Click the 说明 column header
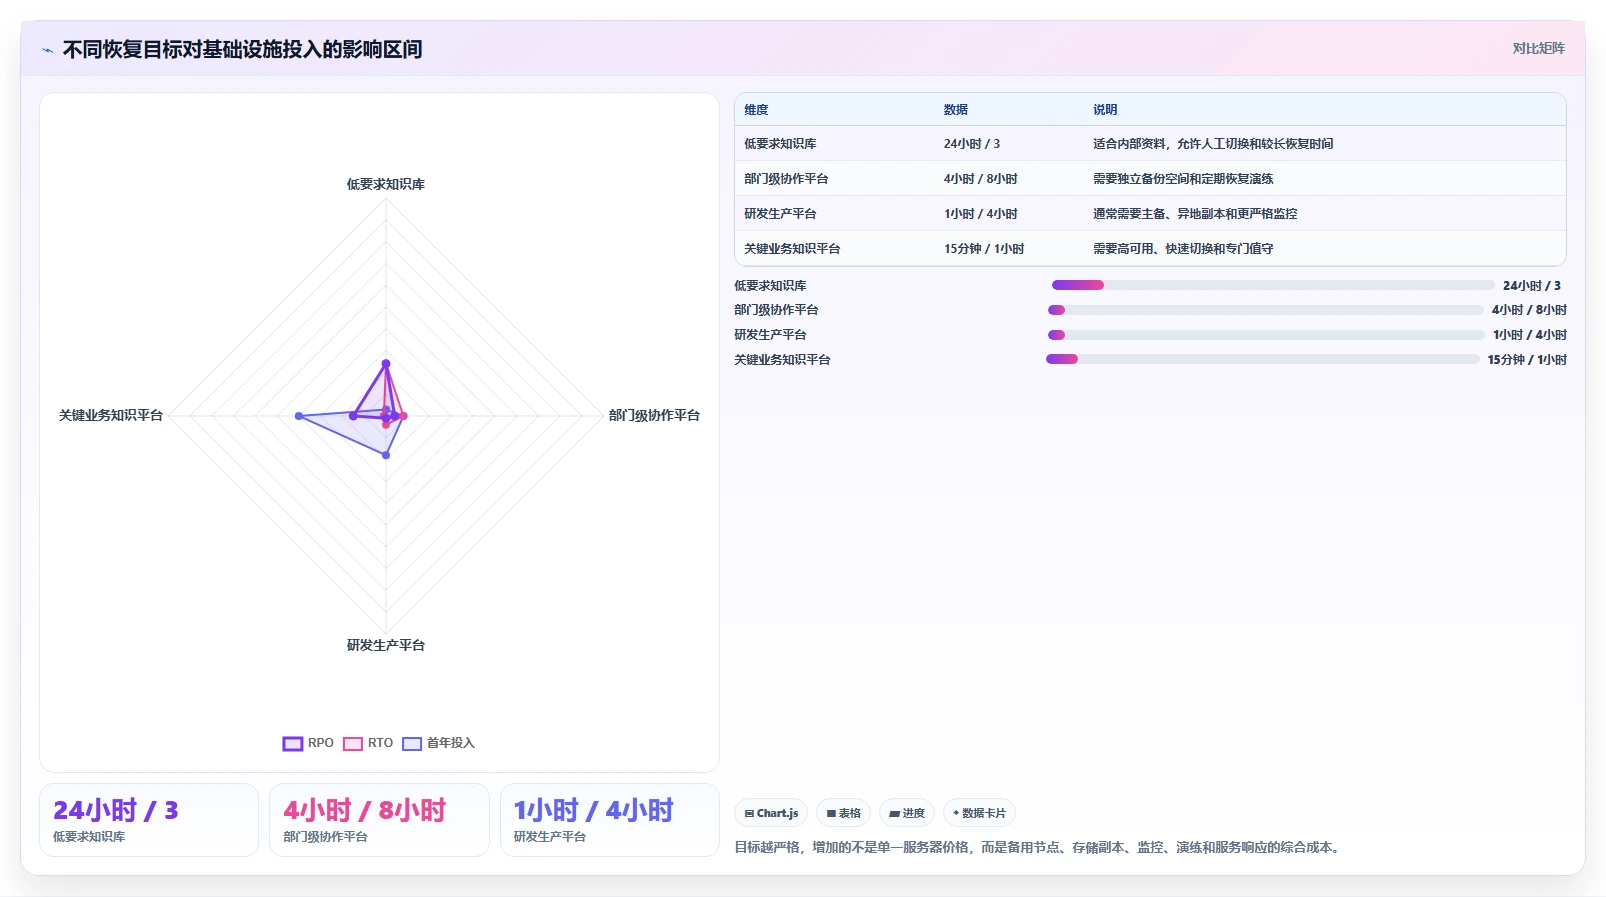The width and height of the screenshot is (1606, 897). coord(1105,110)
